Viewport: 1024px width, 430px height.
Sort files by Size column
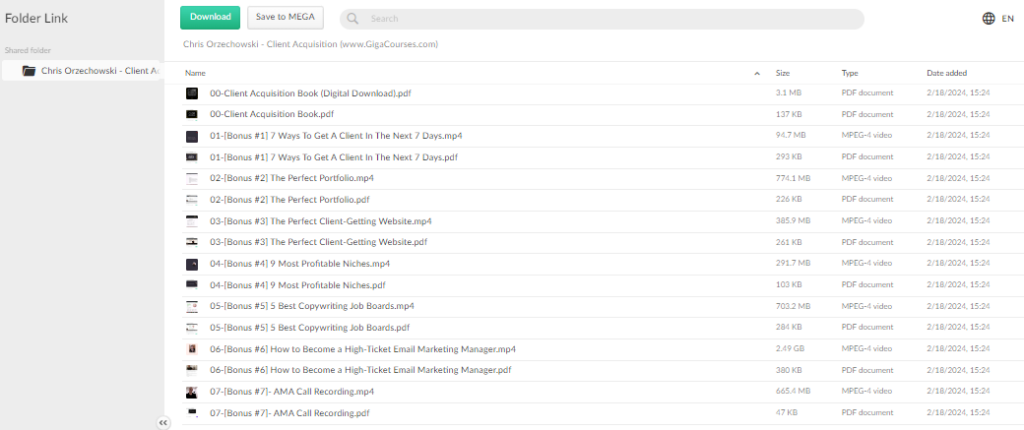coord(783,73)
